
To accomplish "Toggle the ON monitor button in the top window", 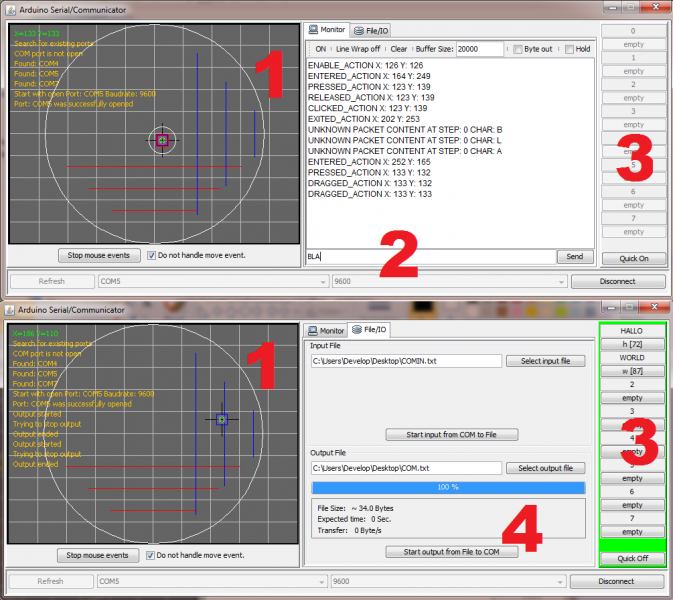I will click(321, 49).
